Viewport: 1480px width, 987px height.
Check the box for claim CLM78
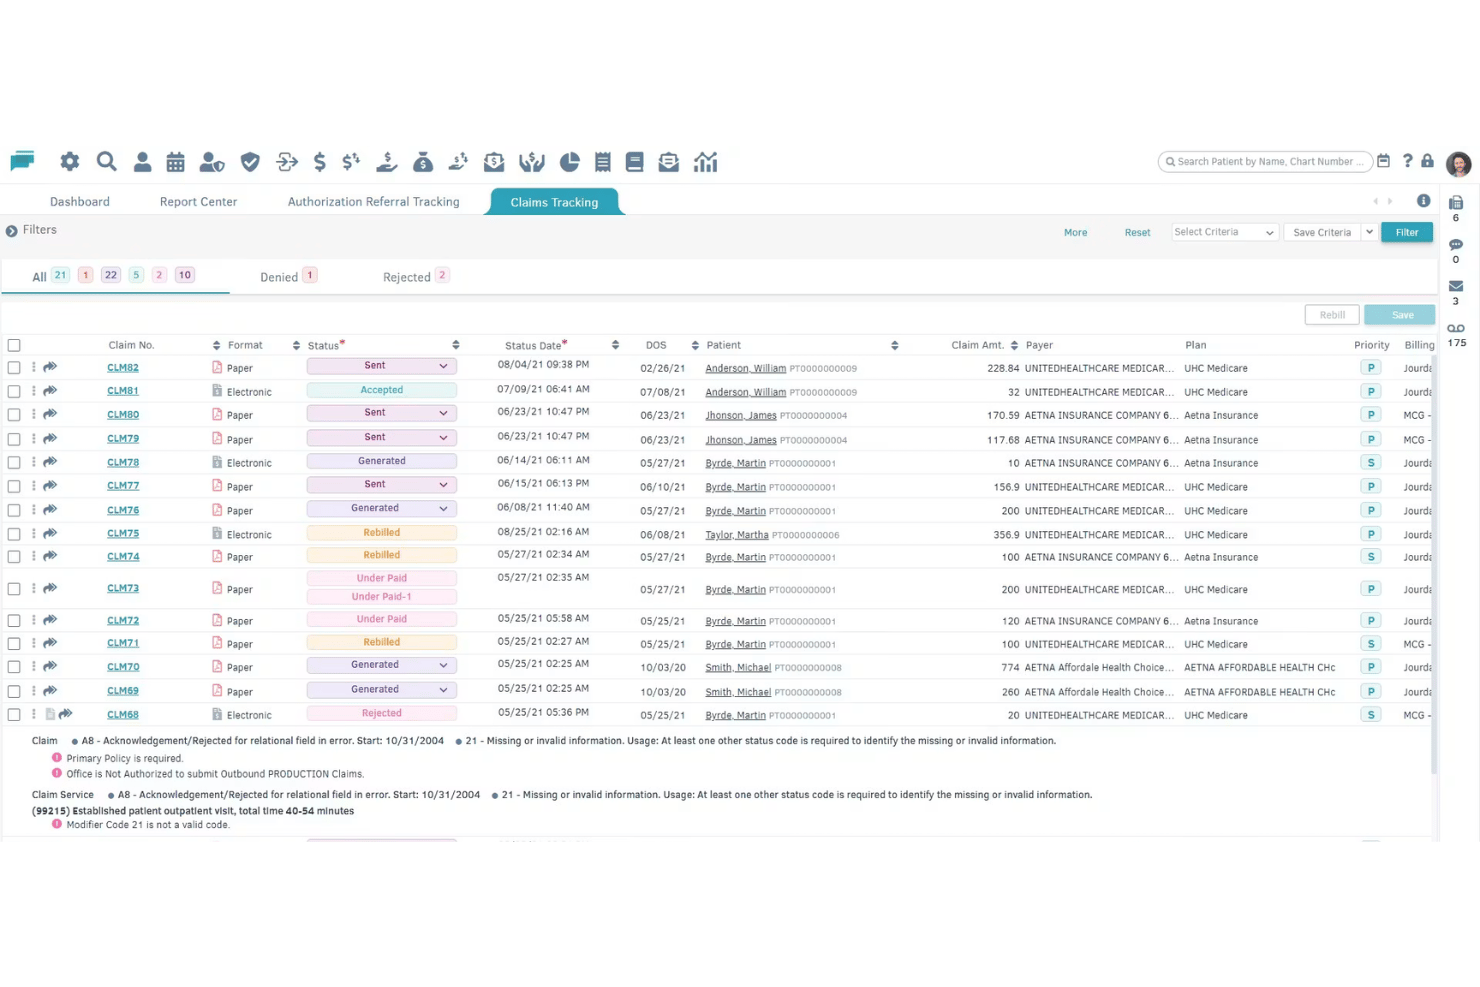pyautogui.click(x=14, y=463)
